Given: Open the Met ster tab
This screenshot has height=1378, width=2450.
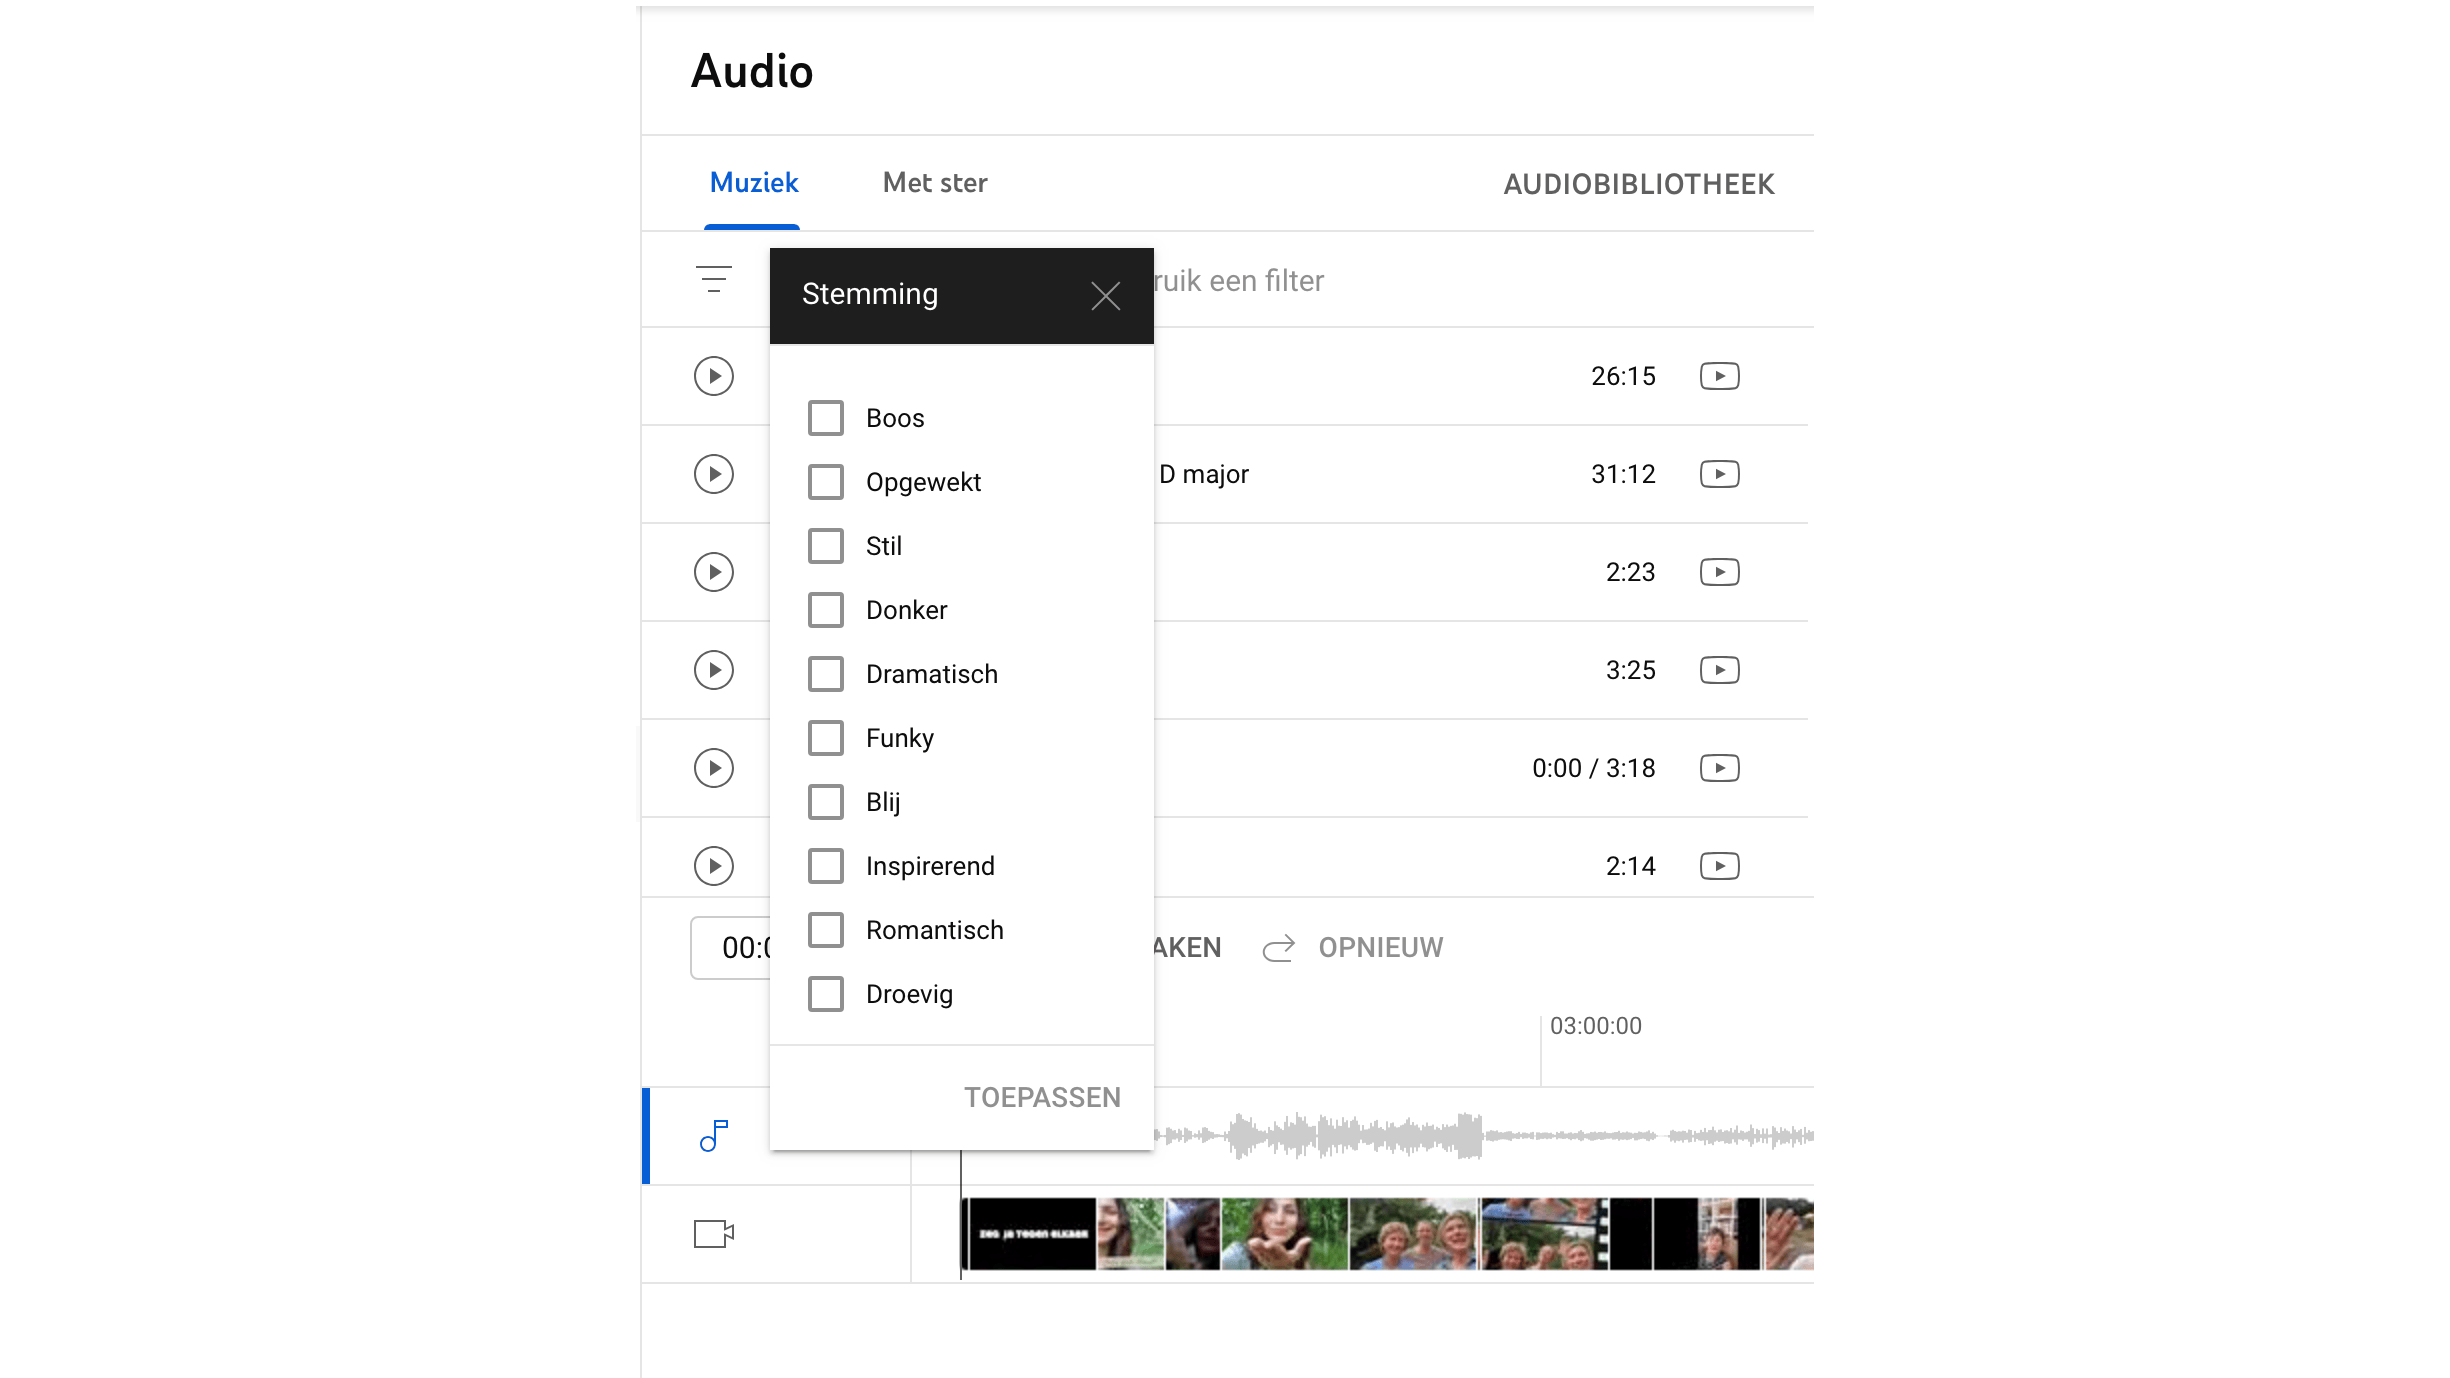Looking at the screenshot, I should point(934,183).
